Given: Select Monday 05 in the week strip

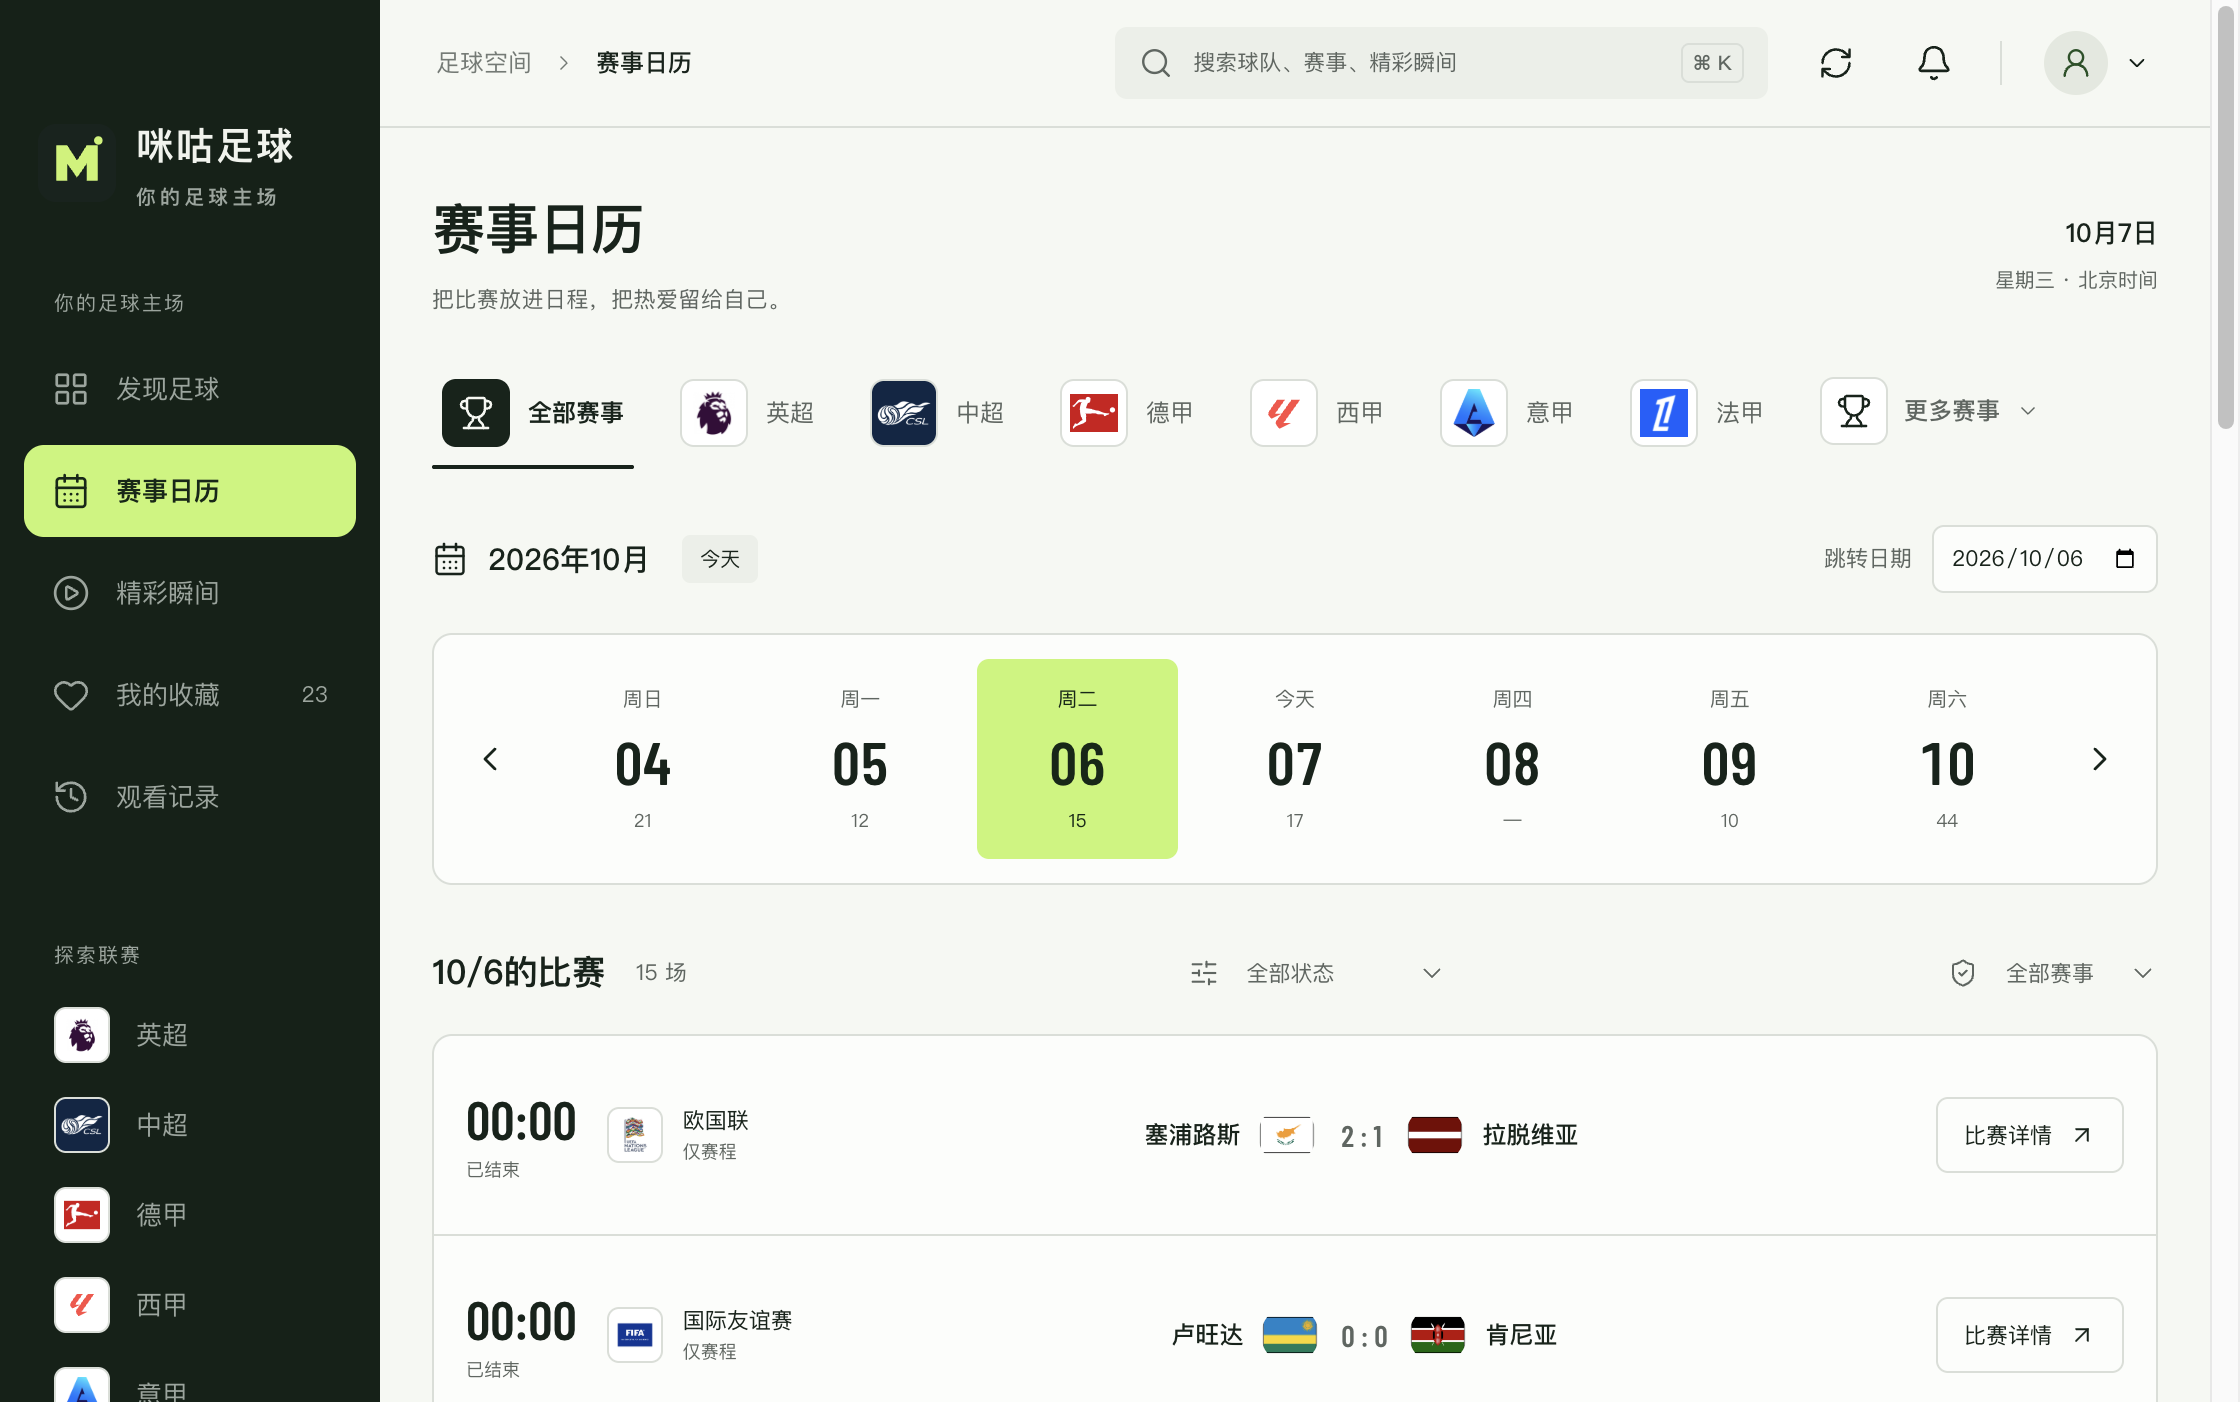Looking at the screenshot, I should [x=860, y=759].
